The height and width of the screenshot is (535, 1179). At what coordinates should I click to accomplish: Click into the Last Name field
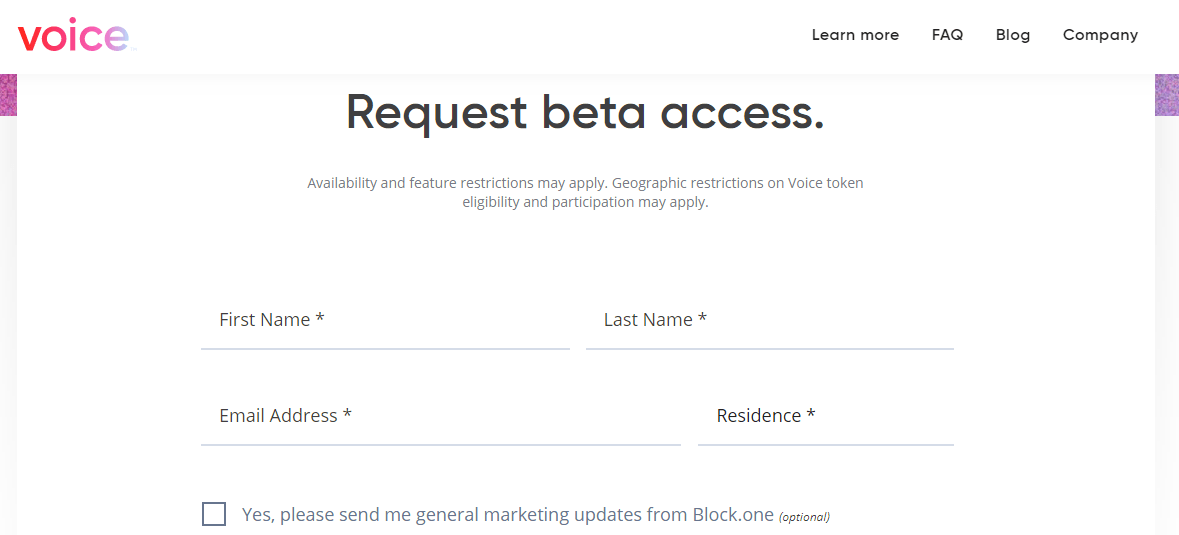point(769,321)
